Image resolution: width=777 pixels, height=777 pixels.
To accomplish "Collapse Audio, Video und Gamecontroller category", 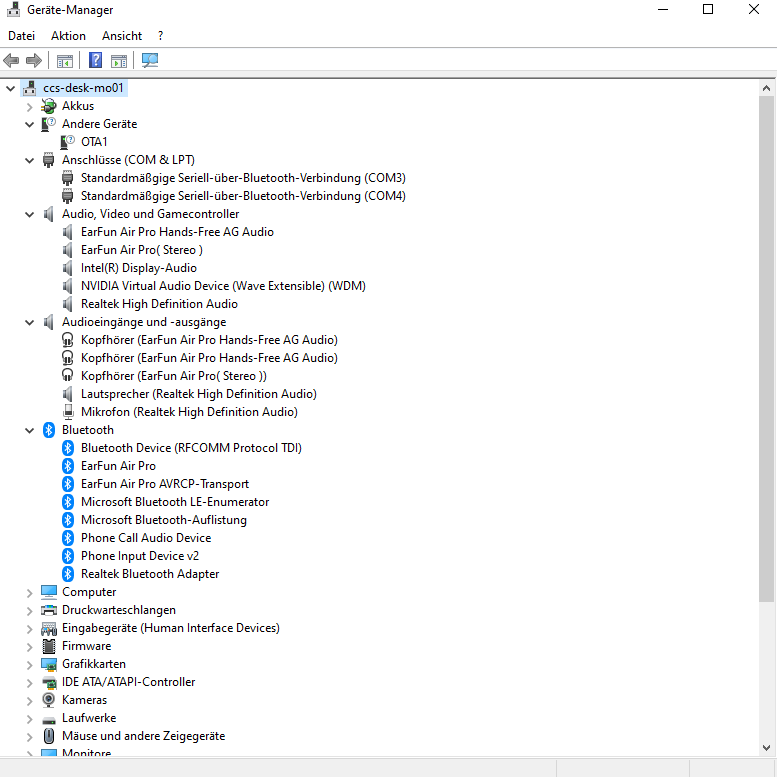I will (x=29, y=215).
